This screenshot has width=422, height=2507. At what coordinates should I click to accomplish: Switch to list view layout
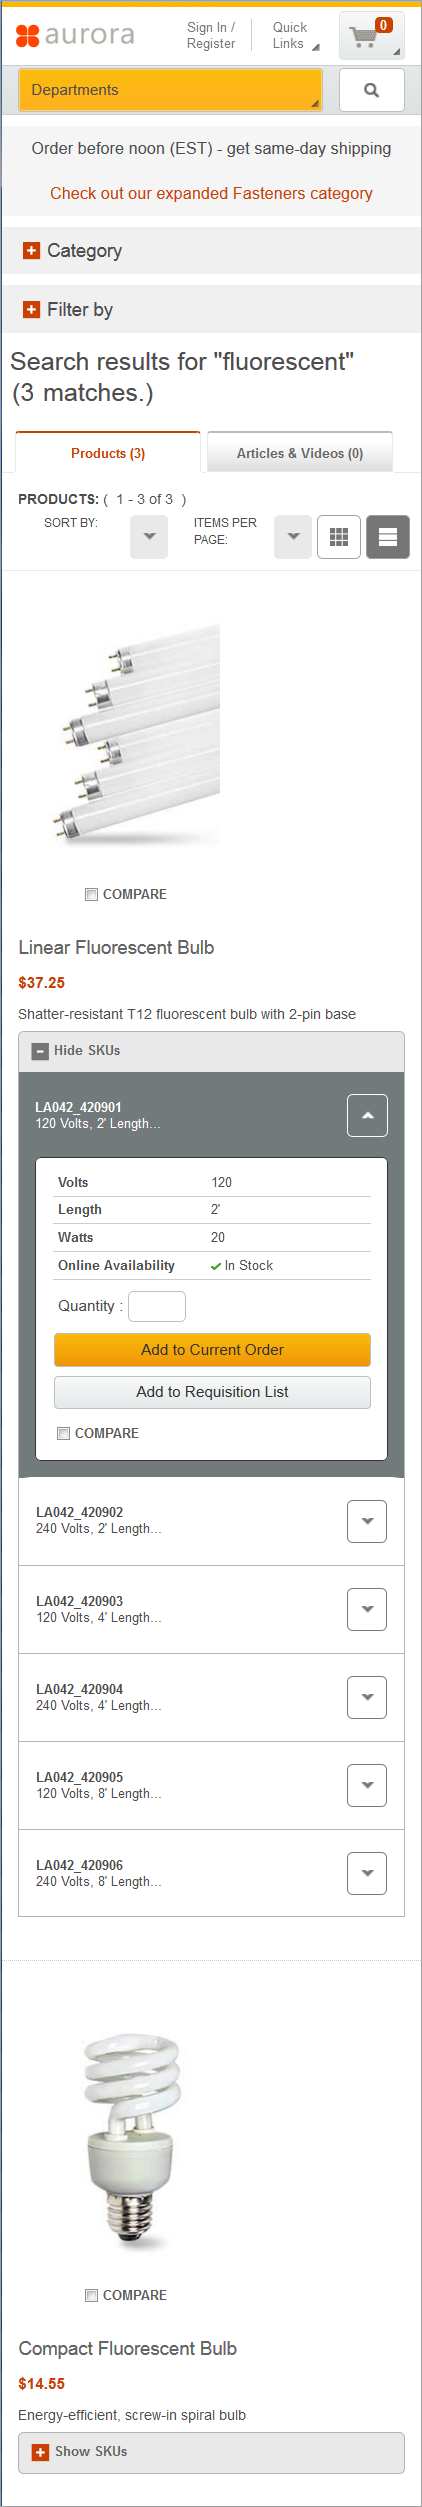[388, 537]
